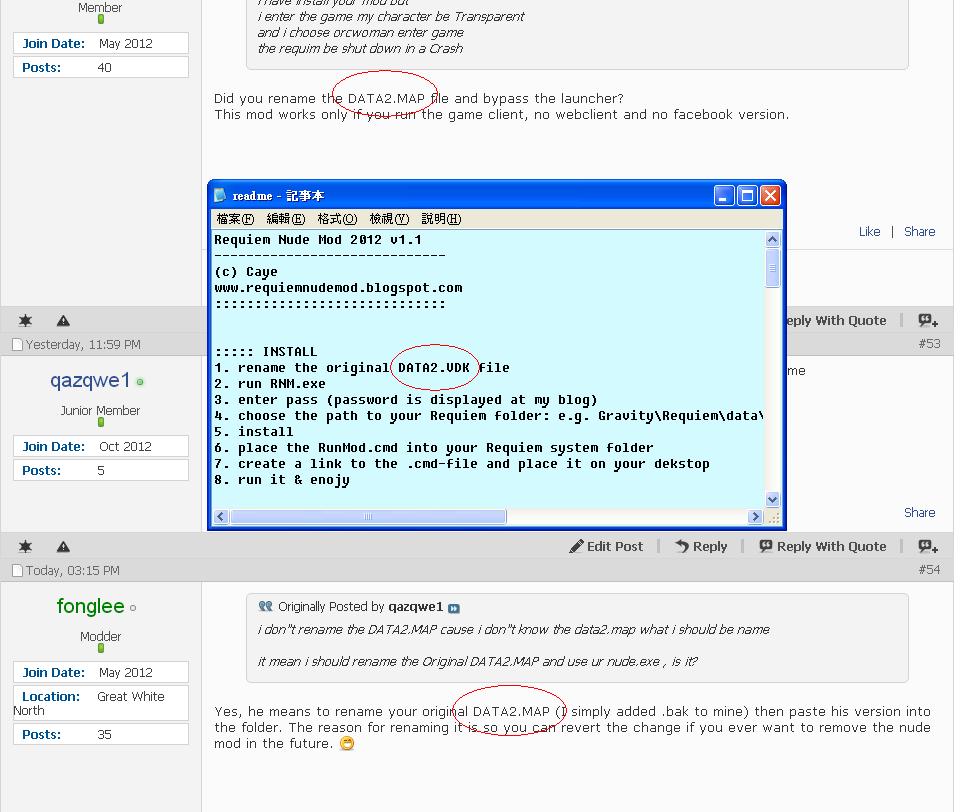Click the multi-quote icon beside post #54
The image size is (971, 812).
(x=928, y=546)
